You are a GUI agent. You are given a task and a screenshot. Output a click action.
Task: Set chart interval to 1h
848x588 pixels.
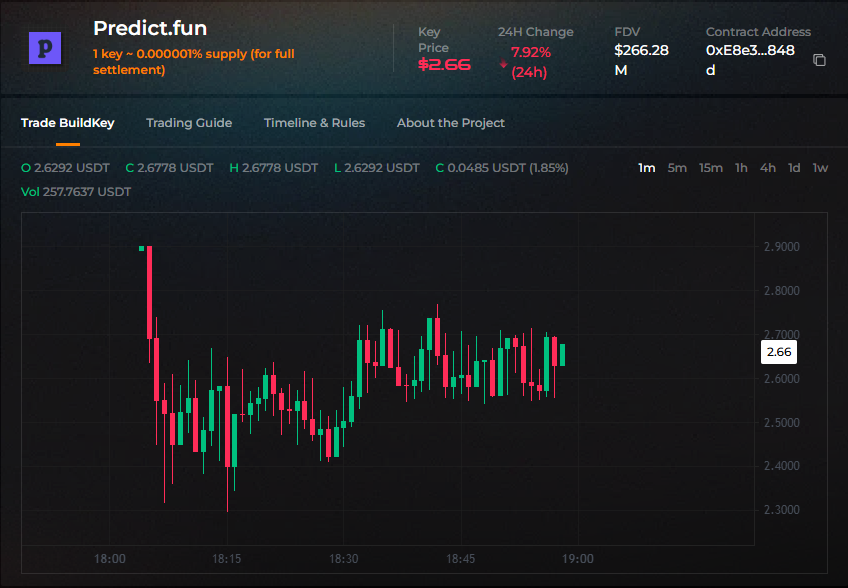coord(741,168)
